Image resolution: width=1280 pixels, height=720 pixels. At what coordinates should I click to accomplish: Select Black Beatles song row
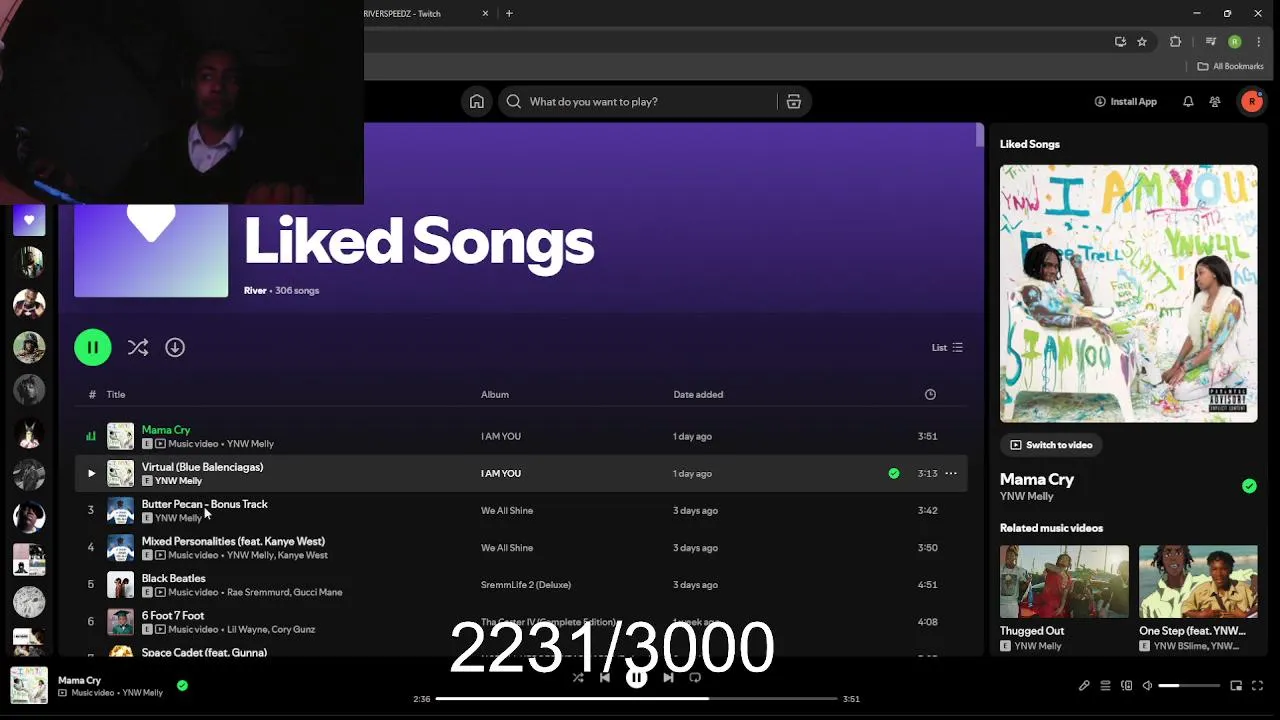click(521, 584)
